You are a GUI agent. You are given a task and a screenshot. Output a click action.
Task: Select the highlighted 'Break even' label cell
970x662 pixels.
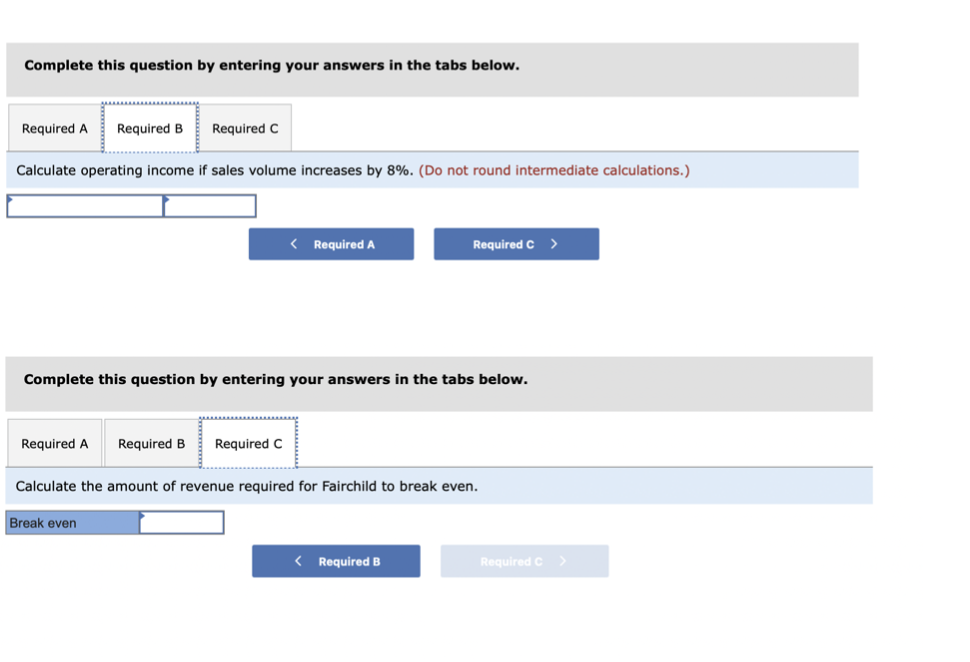[70, 522]
